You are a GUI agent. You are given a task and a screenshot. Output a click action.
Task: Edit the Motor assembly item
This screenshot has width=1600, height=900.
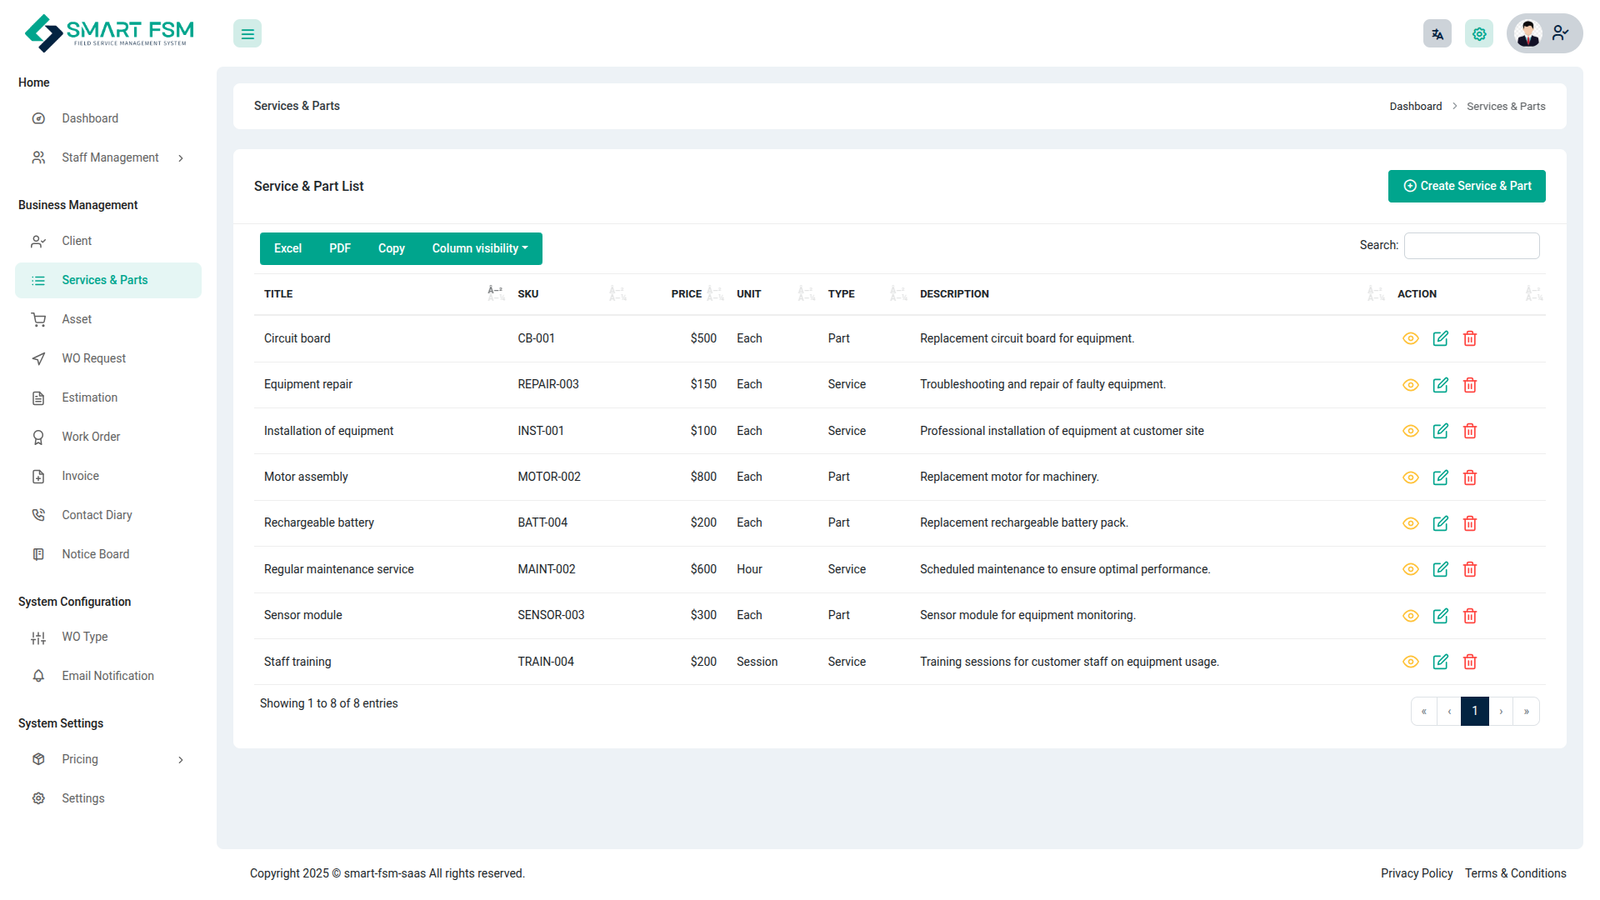pyautogui.click(x=1440, y=478)
